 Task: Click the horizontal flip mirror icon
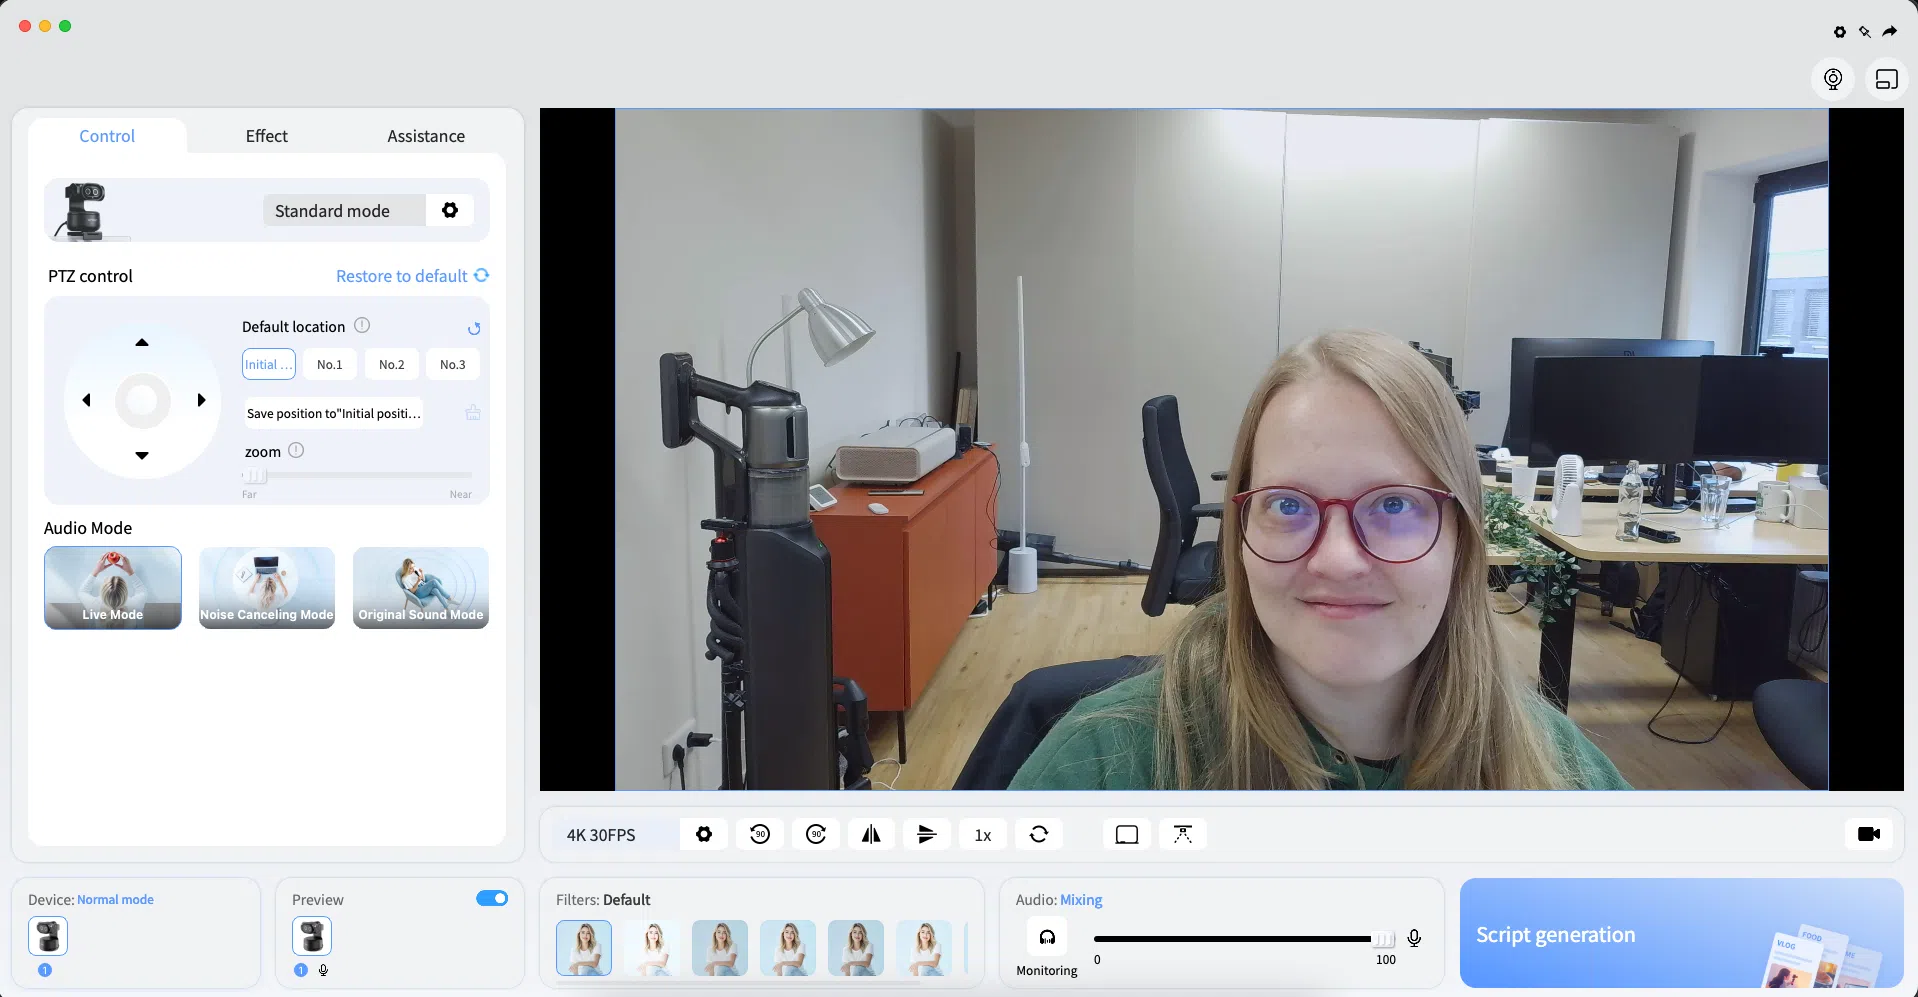point(871,834)
